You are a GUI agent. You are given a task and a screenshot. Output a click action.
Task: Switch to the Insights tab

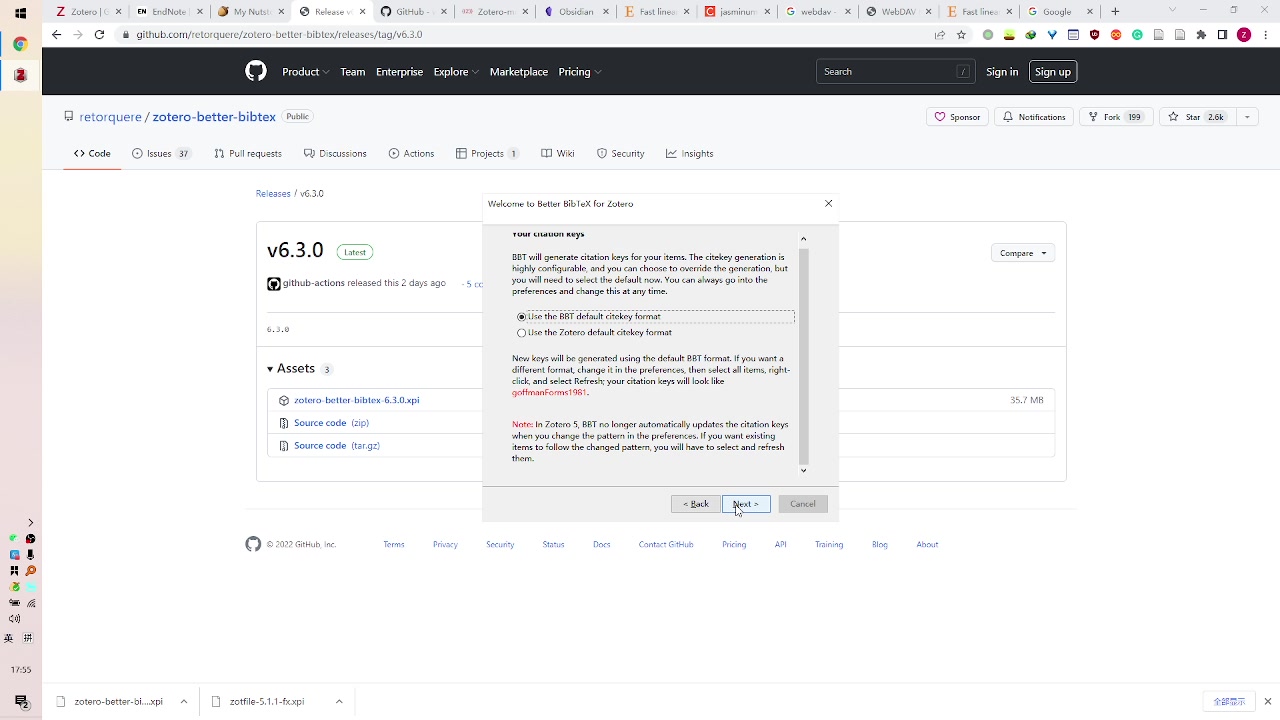point(690,154)
